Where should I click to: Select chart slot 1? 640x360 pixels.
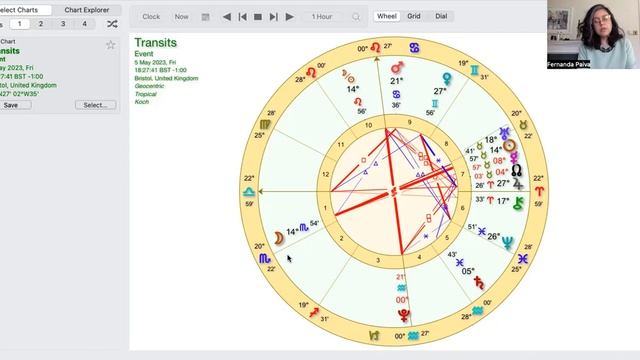pos(19,24)
